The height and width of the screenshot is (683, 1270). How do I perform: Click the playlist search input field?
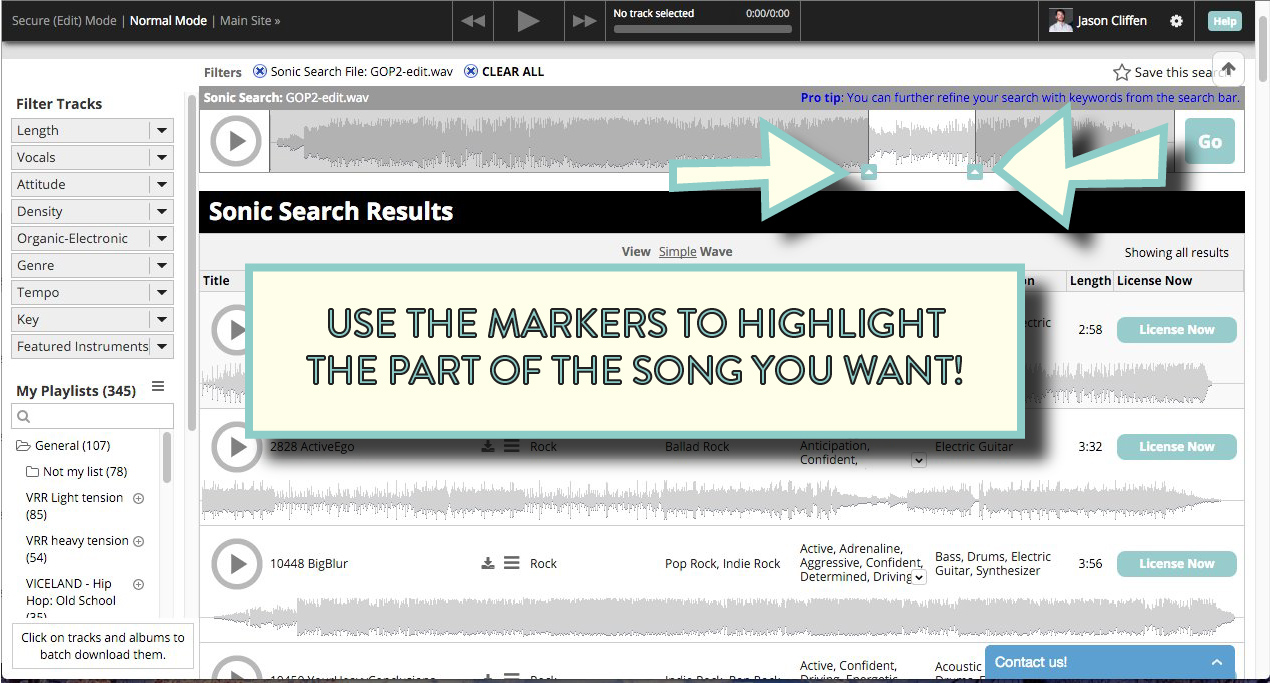[x=92, y=416]
